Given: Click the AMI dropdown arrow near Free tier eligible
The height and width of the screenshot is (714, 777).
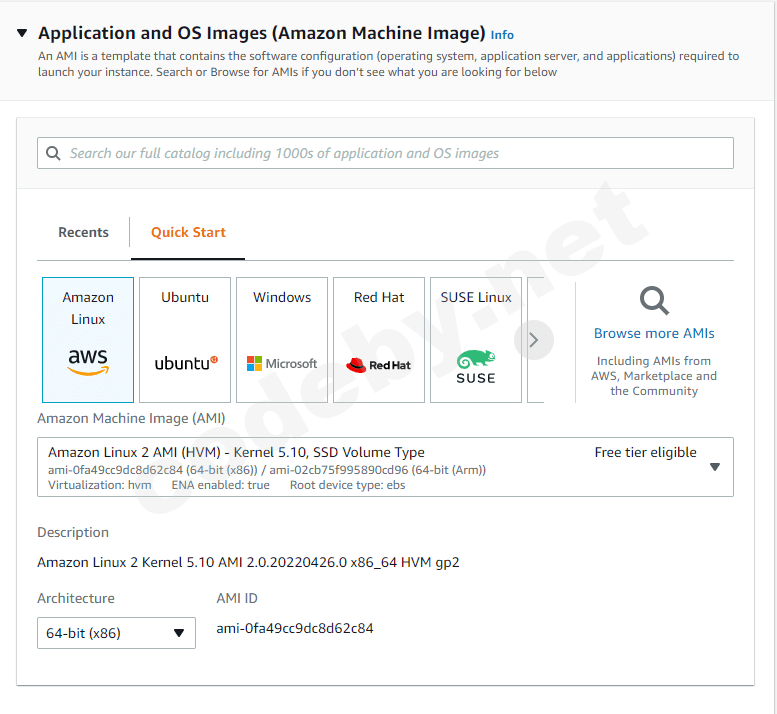Looking at the screenshot, I should coord(715,467).
